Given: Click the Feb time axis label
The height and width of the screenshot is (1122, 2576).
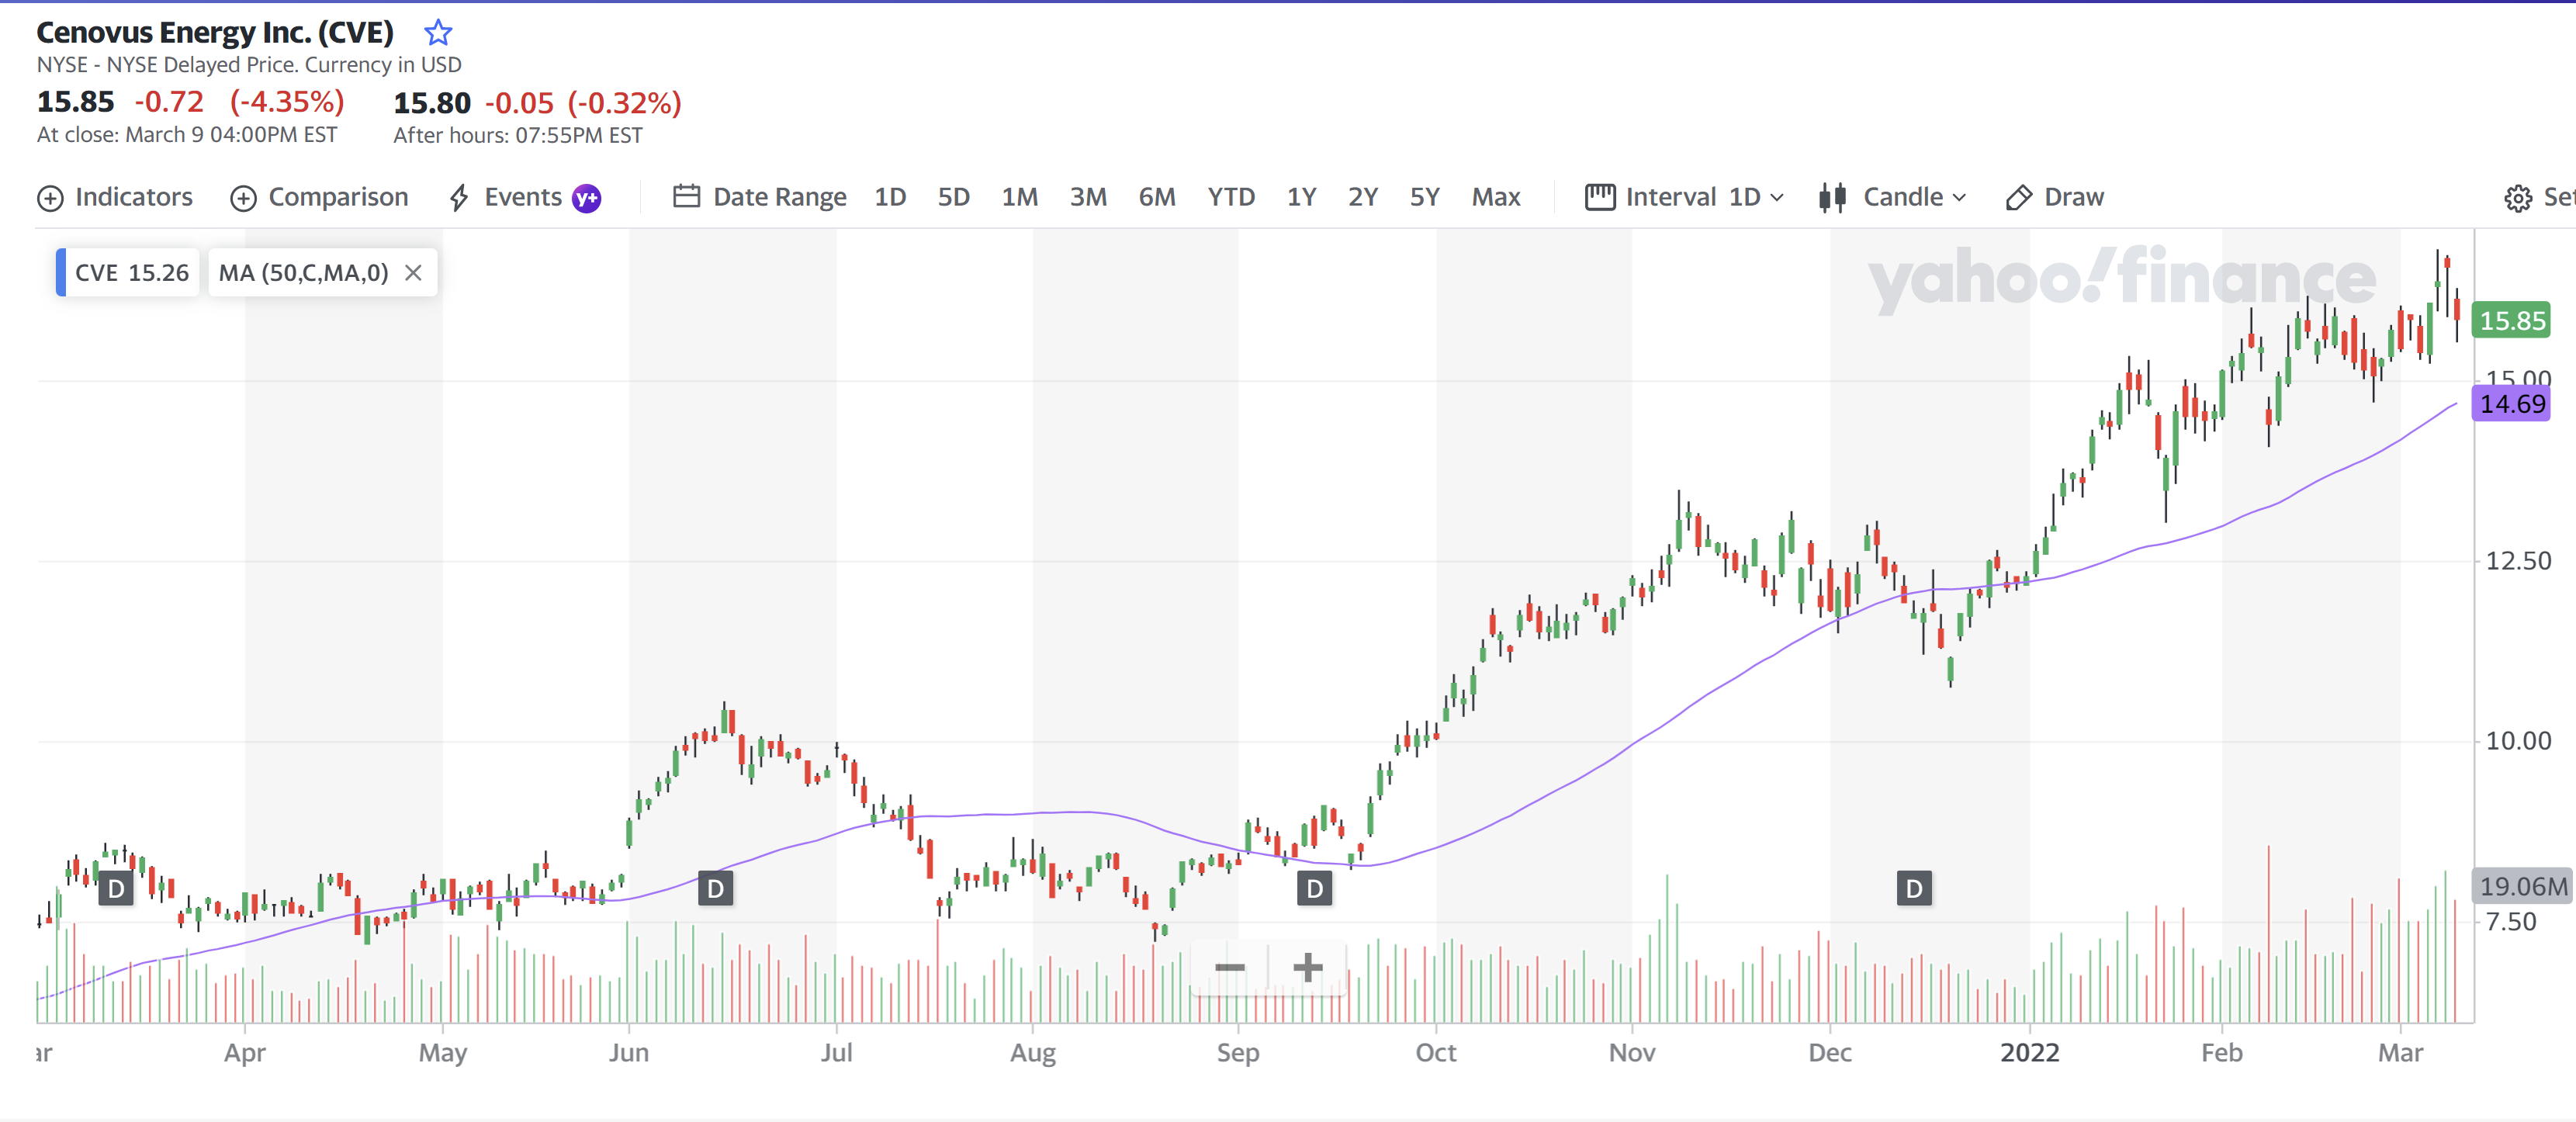Looking at the screenshot, I should coord(2221,1053).
